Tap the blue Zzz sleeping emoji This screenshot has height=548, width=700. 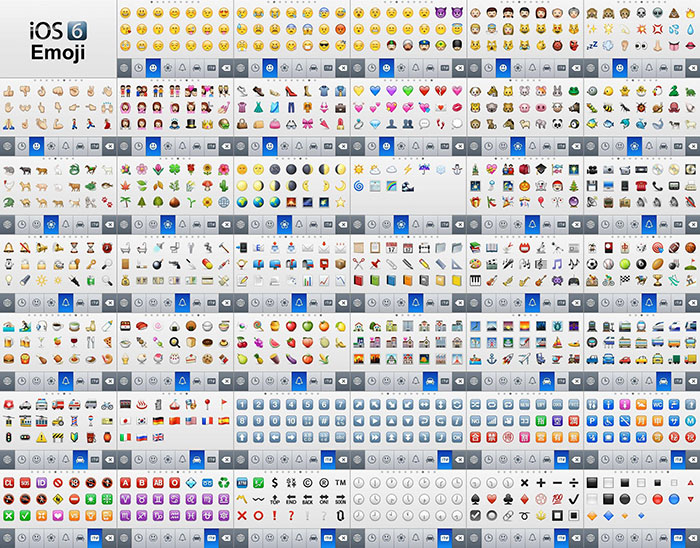pyautogui.click(x=592, y=46)
